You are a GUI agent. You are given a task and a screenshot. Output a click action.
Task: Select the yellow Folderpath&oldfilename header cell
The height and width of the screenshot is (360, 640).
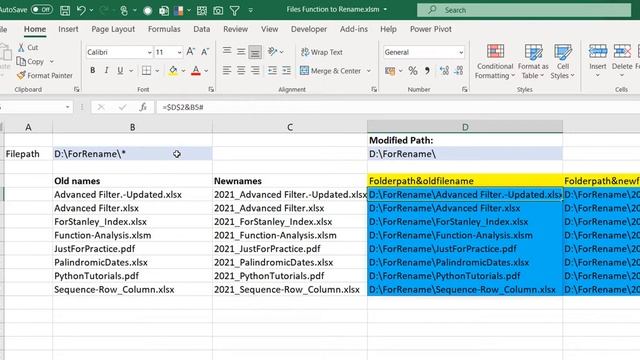coord(465,181)
